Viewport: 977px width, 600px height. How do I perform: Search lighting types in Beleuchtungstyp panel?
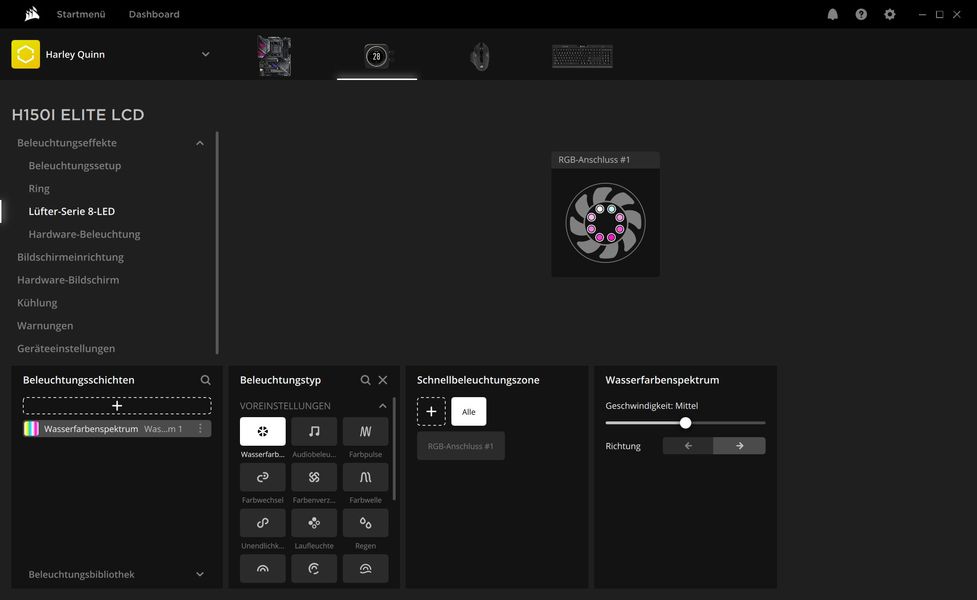coord(366,380)
